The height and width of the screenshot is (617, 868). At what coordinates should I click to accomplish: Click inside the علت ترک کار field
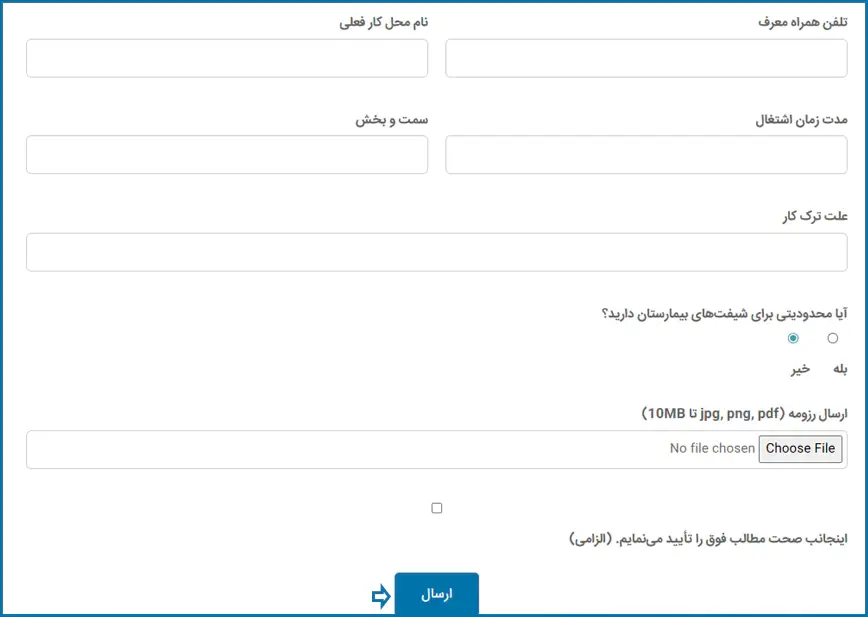[436, 252]
